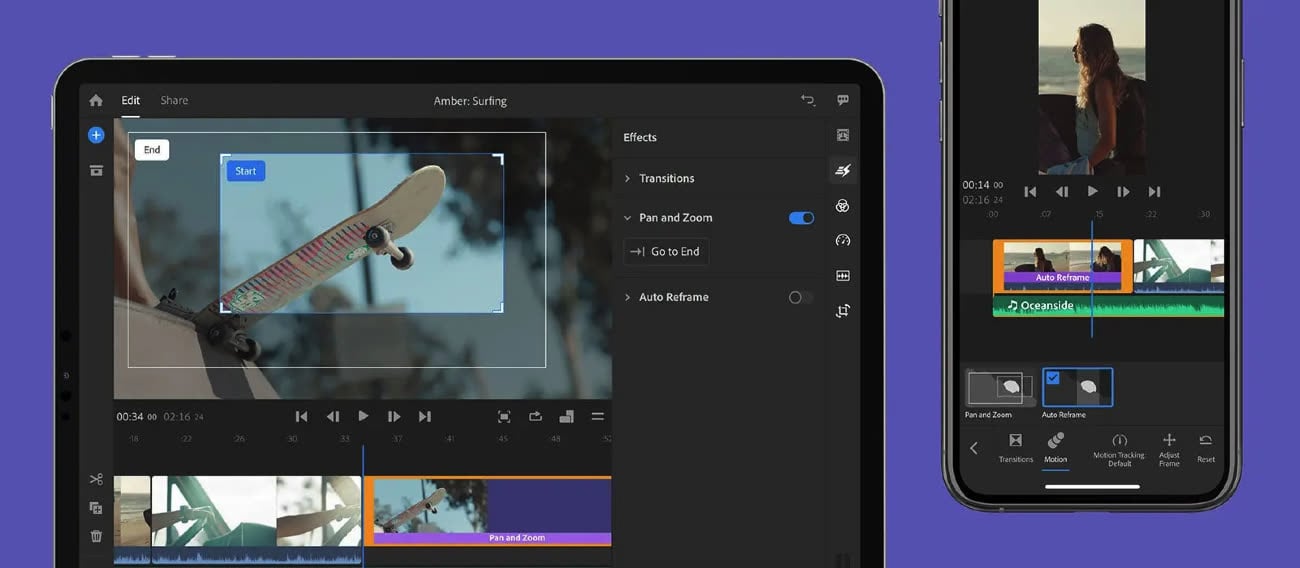Expand timeline track controls icon

(597, 416)
